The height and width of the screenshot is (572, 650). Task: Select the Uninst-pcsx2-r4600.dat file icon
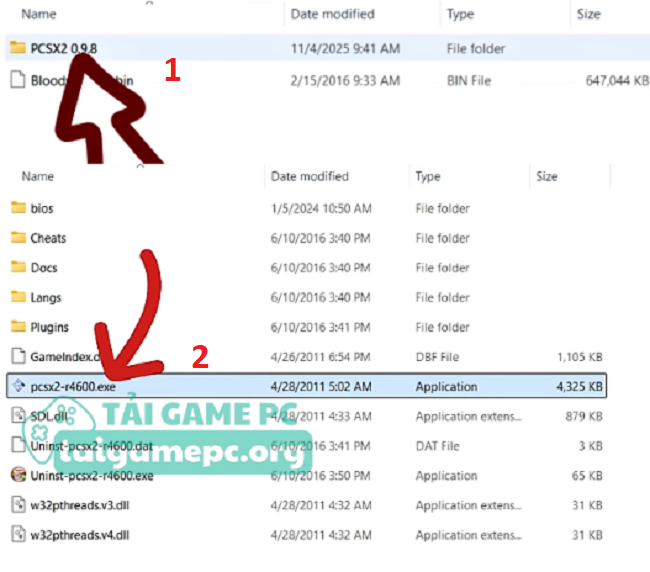click(18, 445)
